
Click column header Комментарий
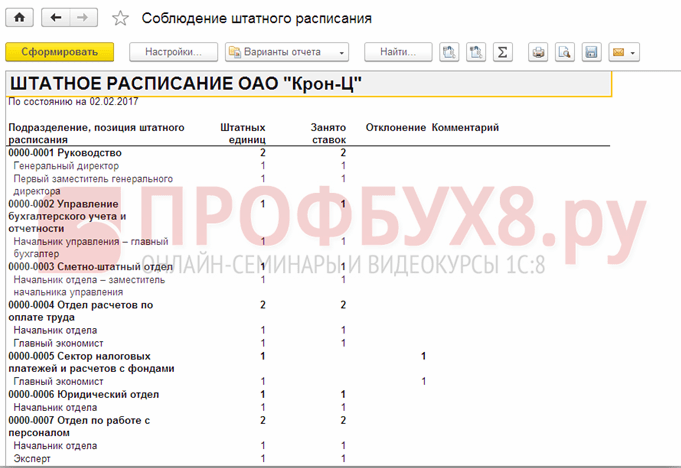pyautogui.click(x=465, y=128)
